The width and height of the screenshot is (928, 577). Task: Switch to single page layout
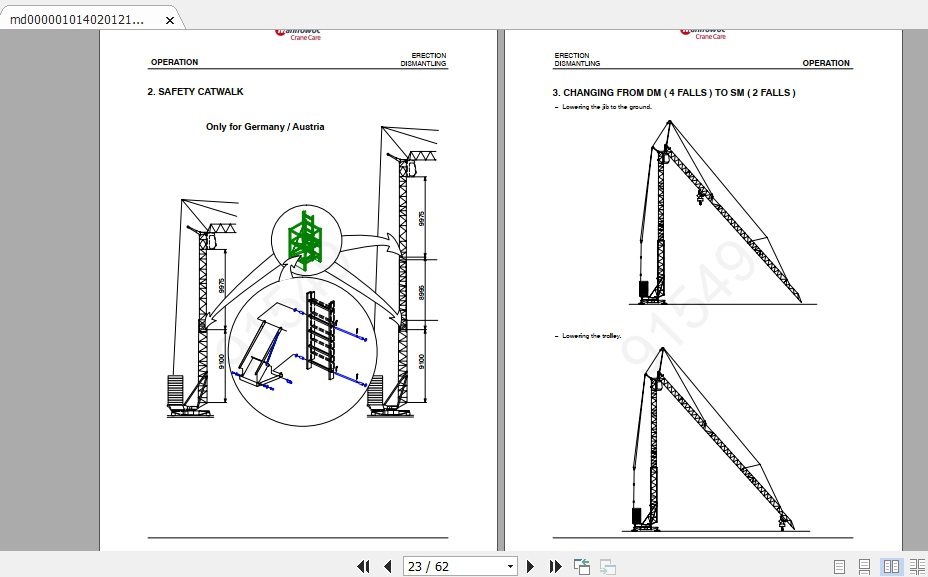(838, 566)
